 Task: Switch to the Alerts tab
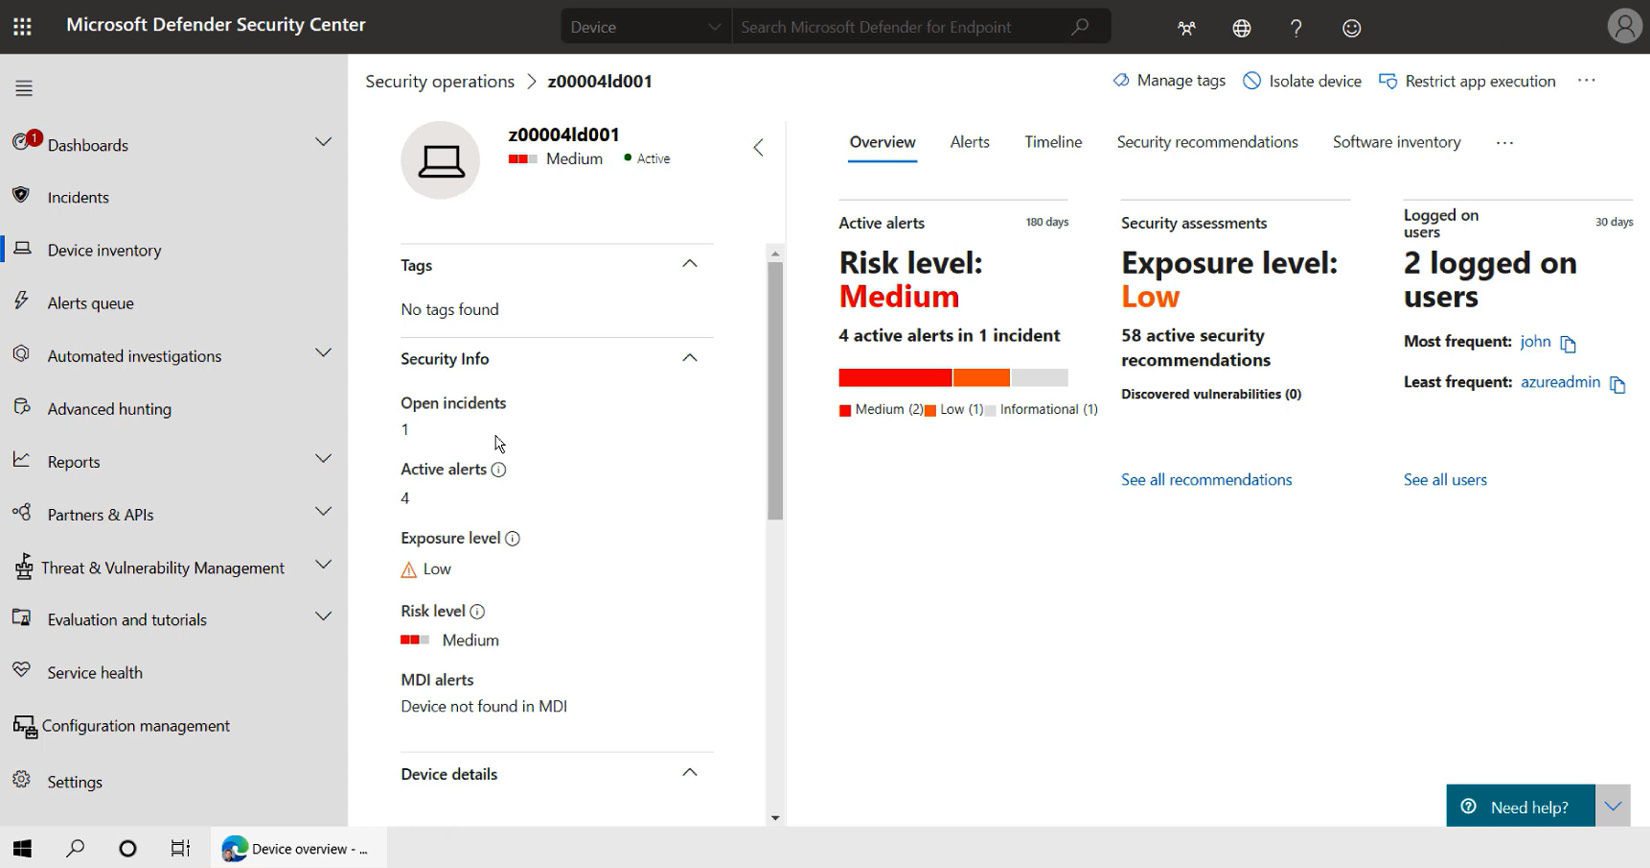[x=970, y=142]
